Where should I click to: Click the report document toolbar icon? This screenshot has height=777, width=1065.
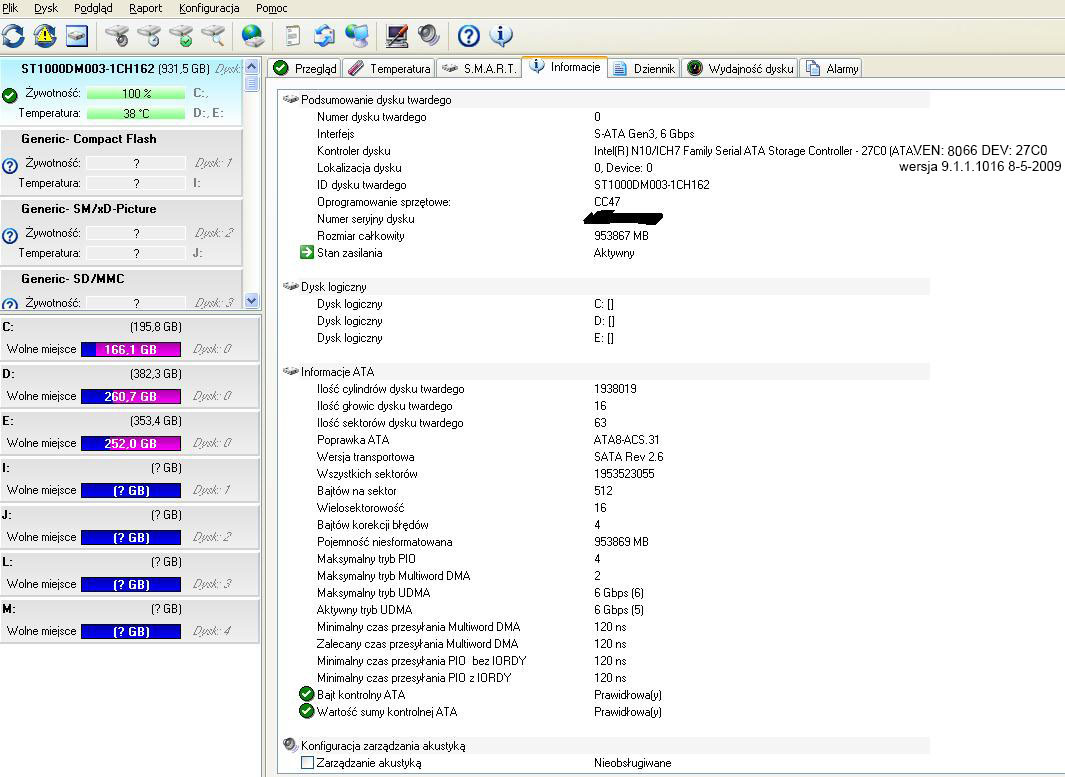click(x=293, y=36)
